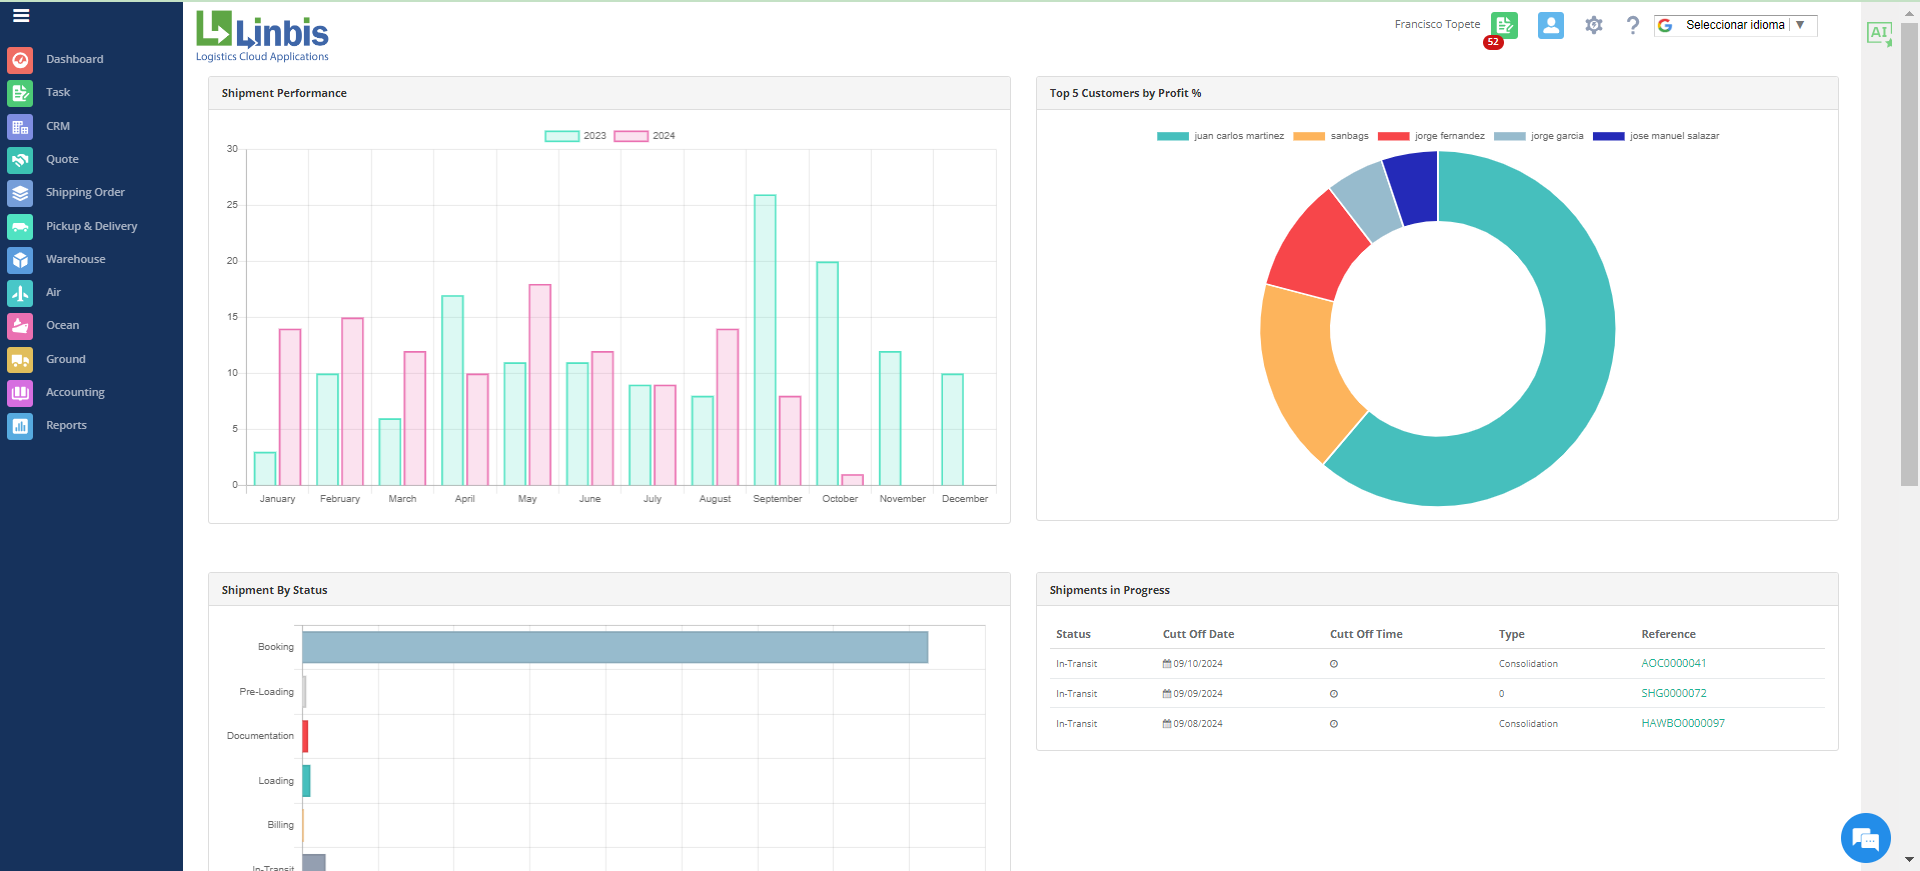Screen dimensions: 1920x871
Task: Click the scroll down arrow of page scrollbar
Action: click(1909, 859)
